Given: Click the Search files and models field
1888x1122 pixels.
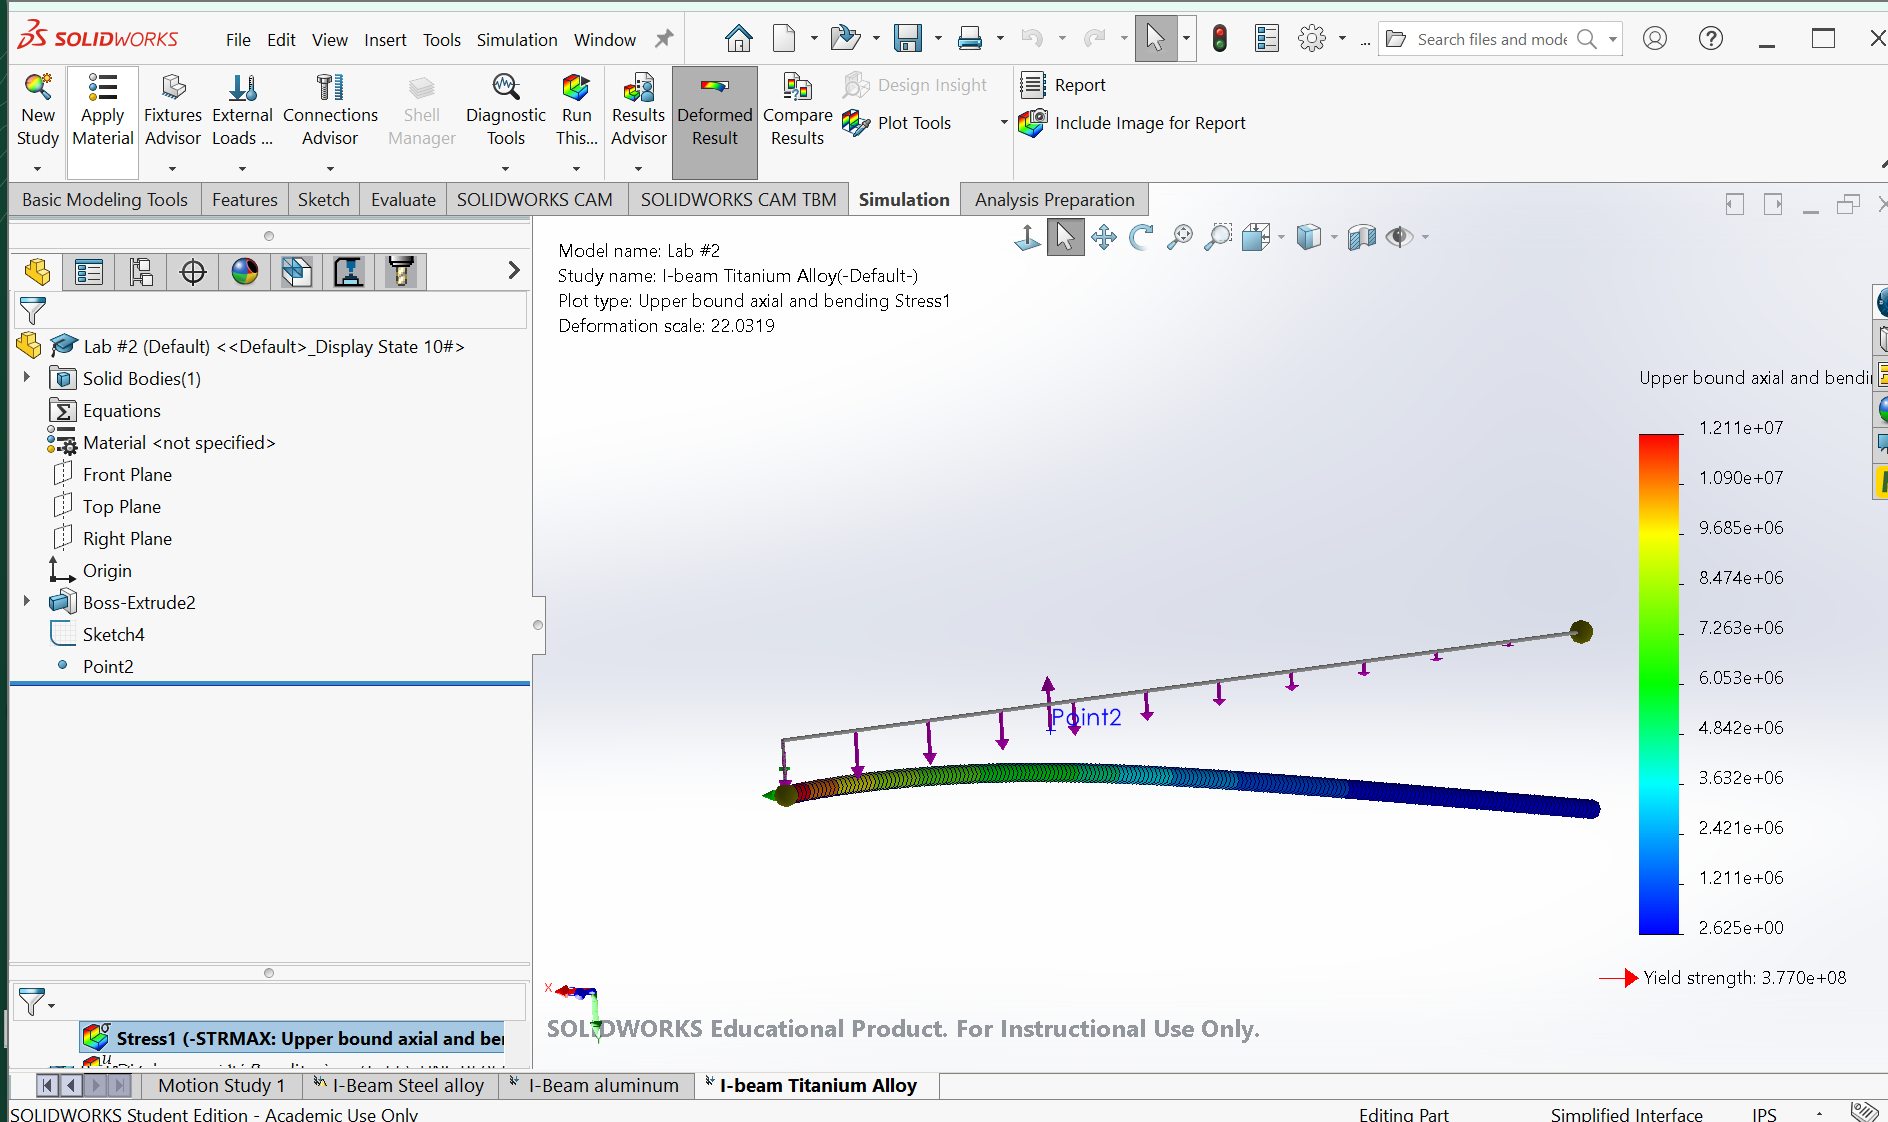Looking at the screenshot, I should pos(1490,39).
